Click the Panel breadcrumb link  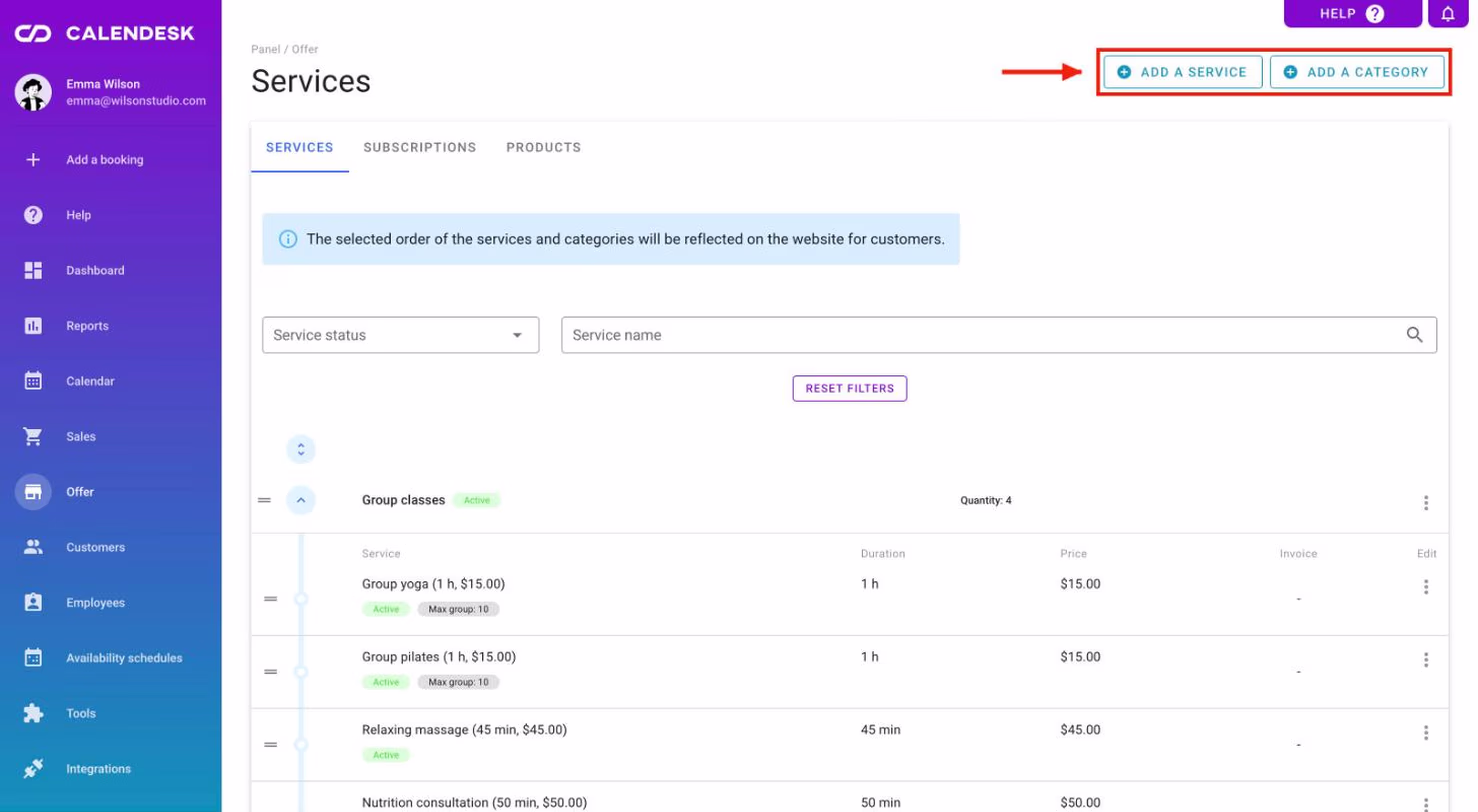264,49
